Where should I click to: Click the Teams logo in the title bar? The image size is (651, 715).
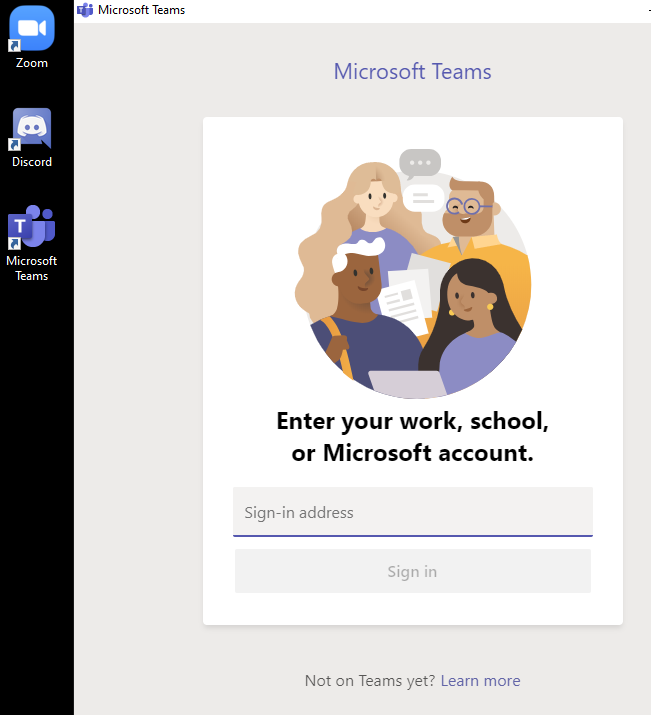click(x=85, y=10)
